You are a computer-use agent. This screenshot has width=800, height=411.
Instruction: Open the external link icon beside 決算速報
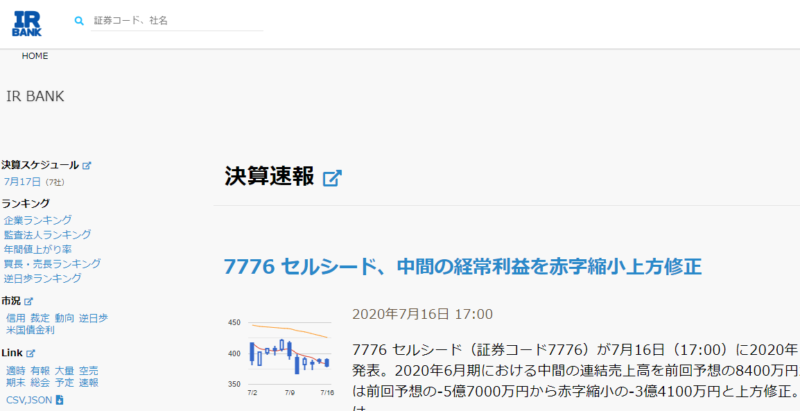click(x=332, y=178)
